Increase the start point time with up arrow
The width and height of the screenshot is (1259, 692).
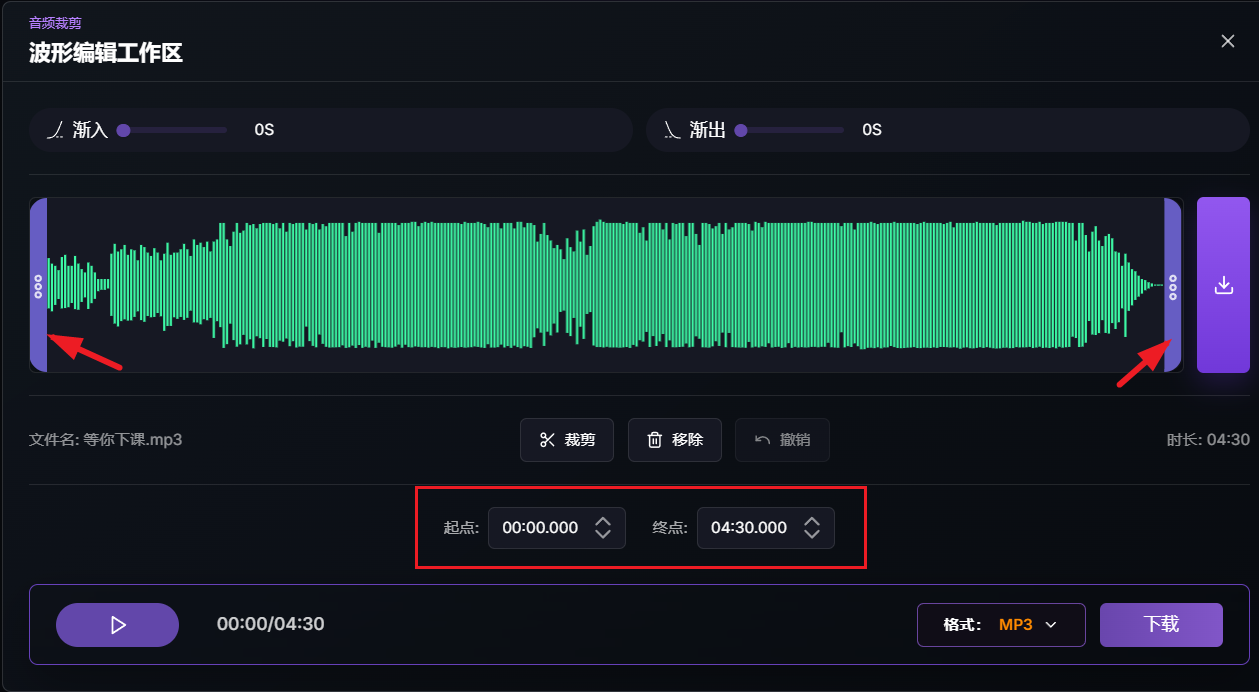coord(603,521)
